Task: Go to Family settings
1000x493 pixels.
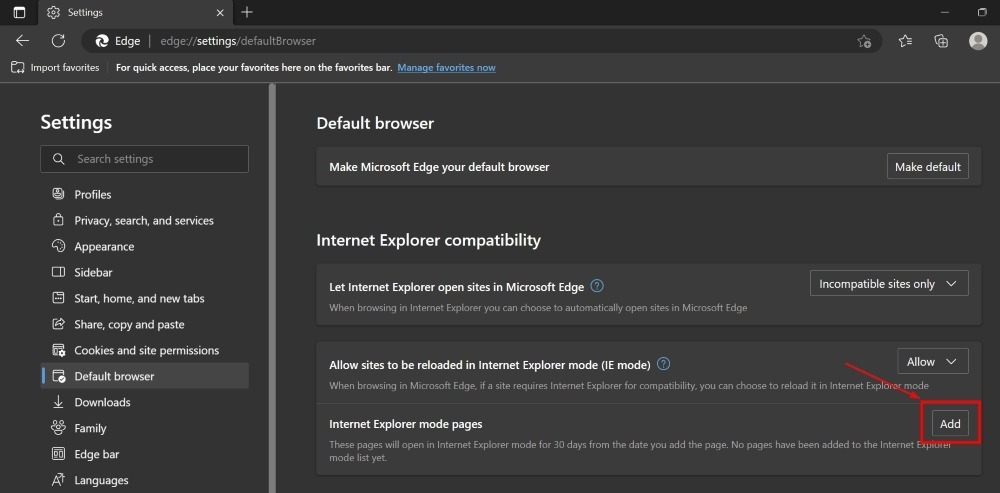Action: pyautogui.click(x=145, y=428)
